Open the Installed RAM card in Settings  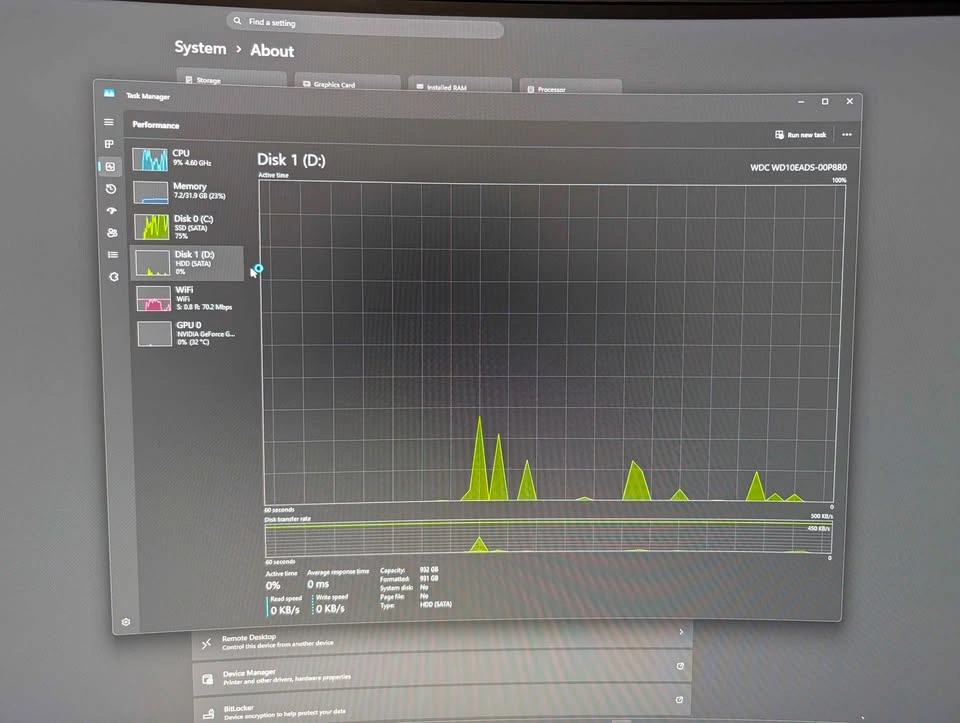coord(460,86)
